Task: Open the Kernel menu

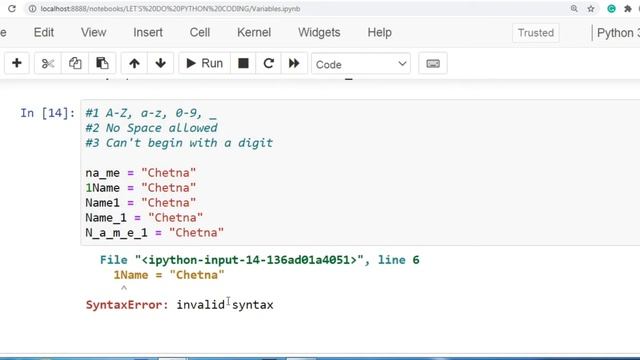Action: (x=254, y=33)
